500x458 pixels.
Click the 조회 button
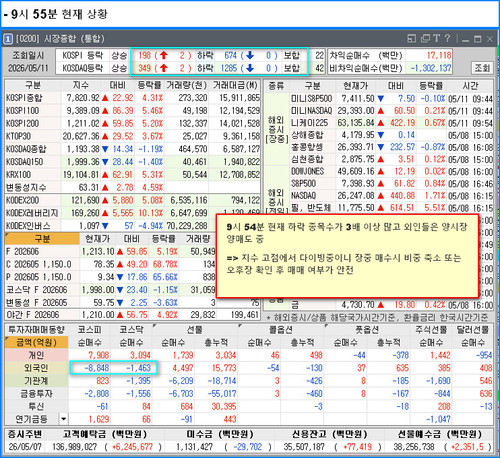pyautogui.click(x=482, y=68)
